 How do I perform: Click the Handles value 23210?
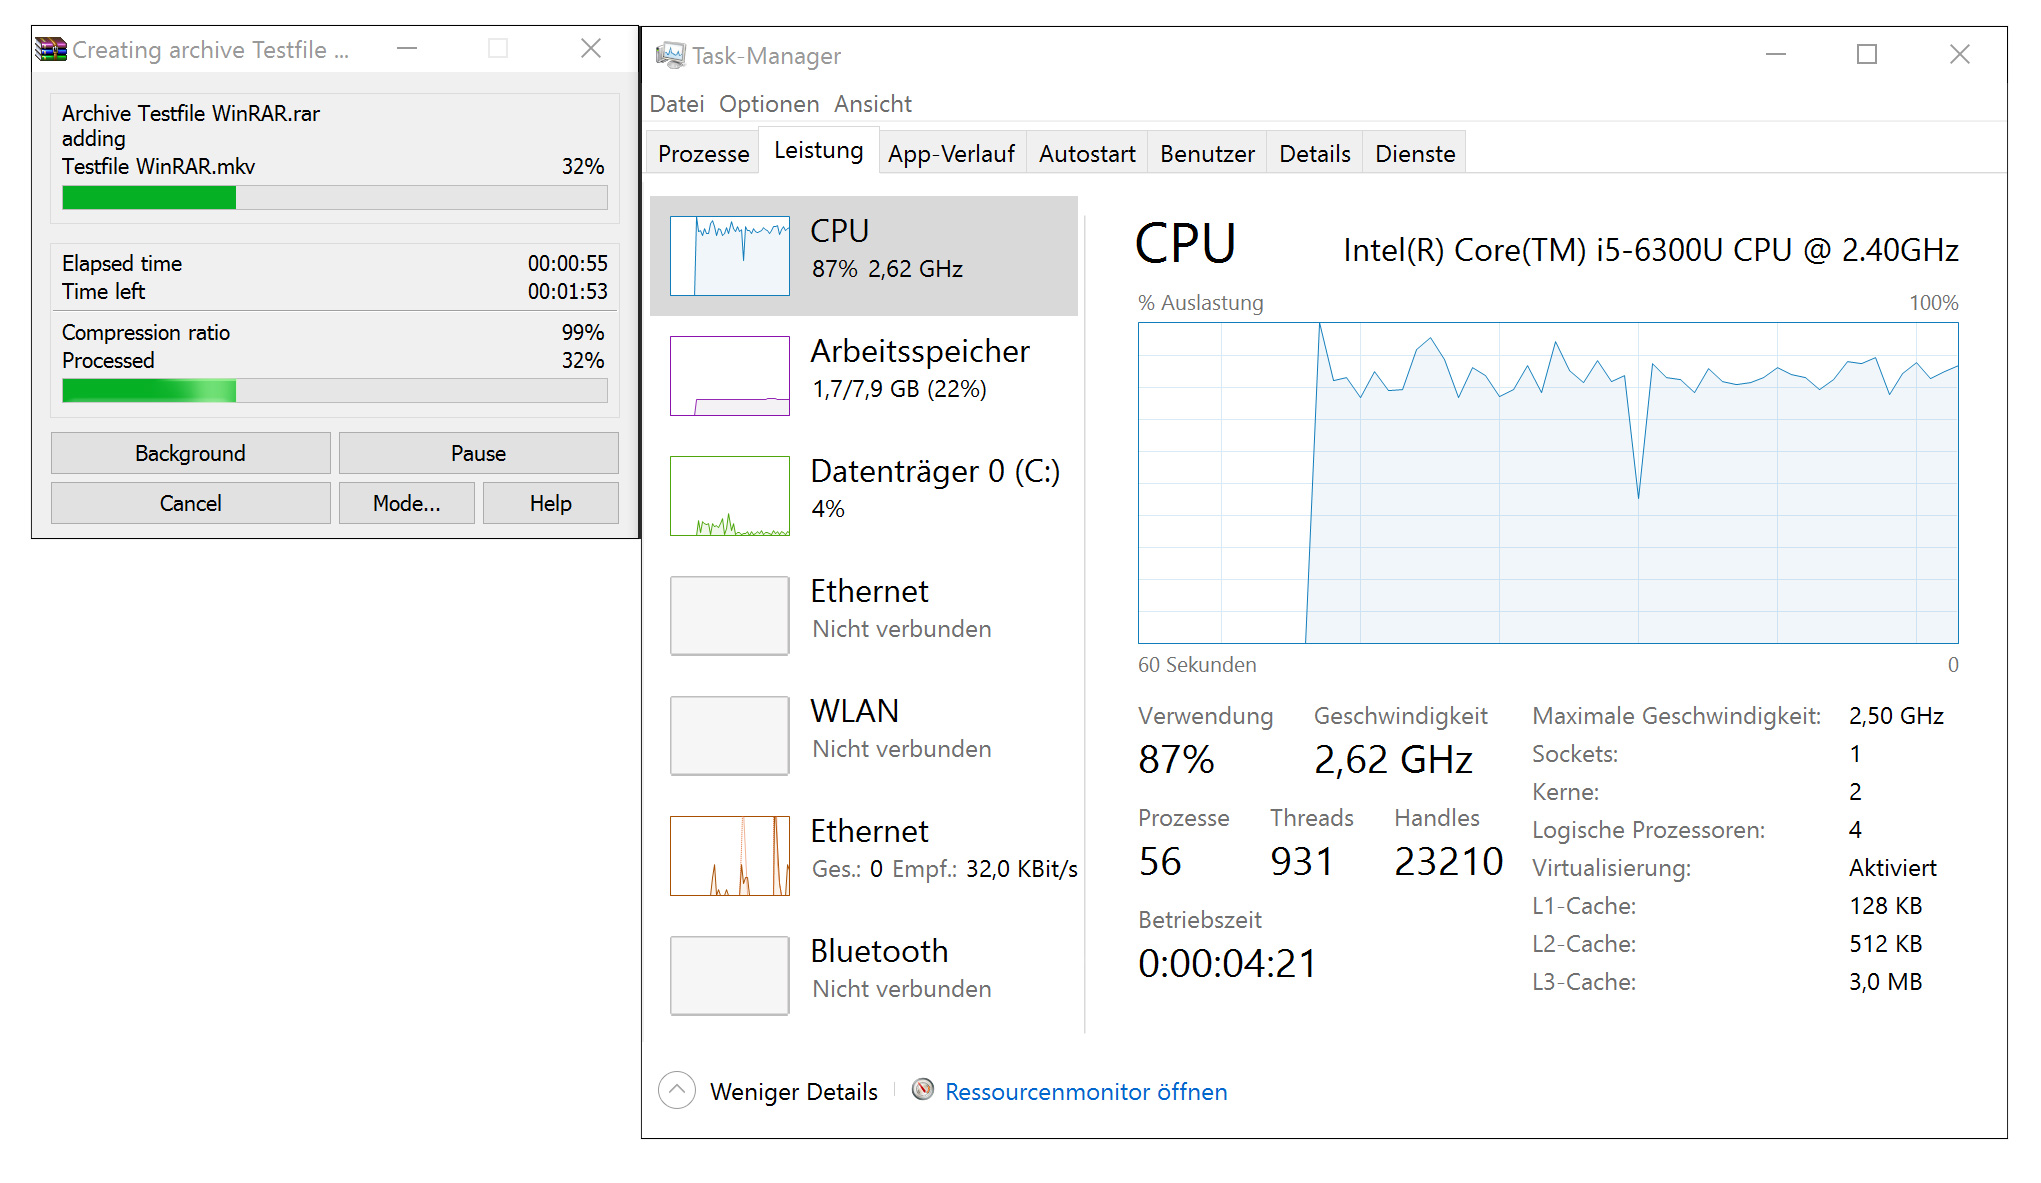[1449, 861]
